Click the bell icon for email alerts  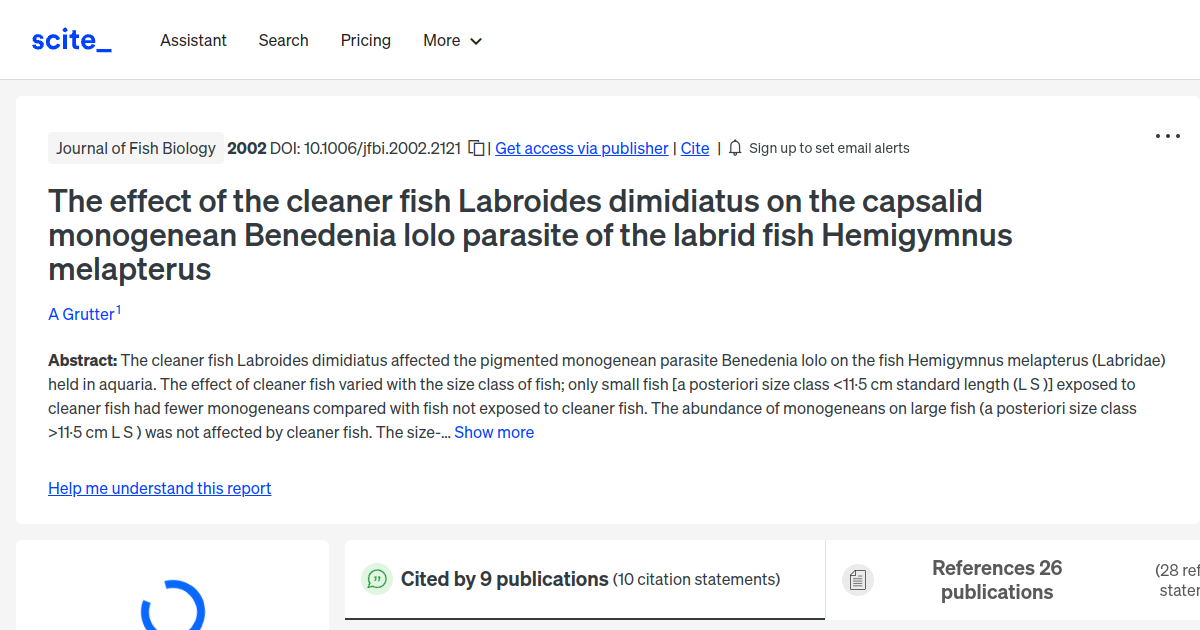pos(735,147)
